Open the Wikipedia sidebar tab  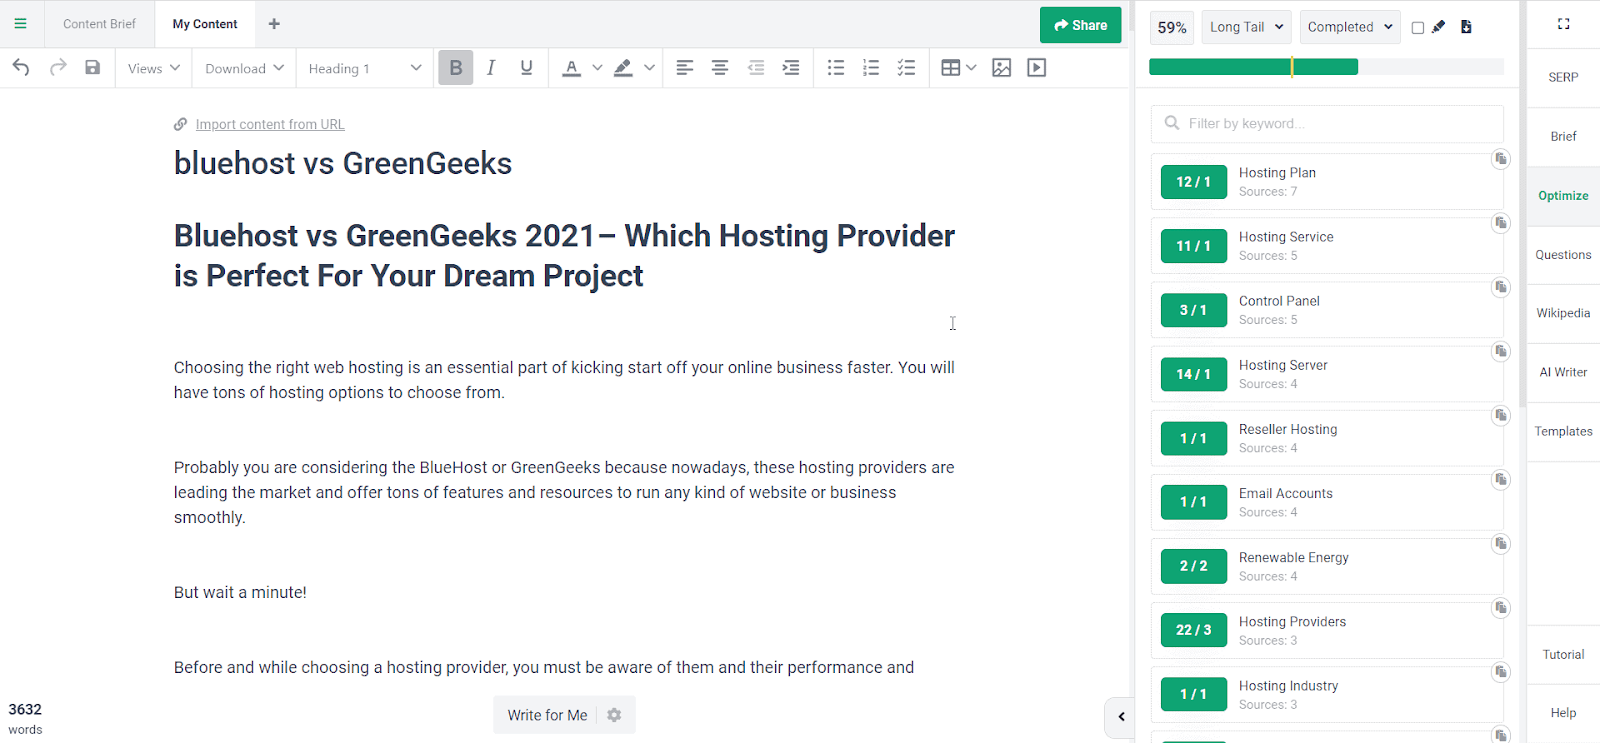(x=1563, y=313)
